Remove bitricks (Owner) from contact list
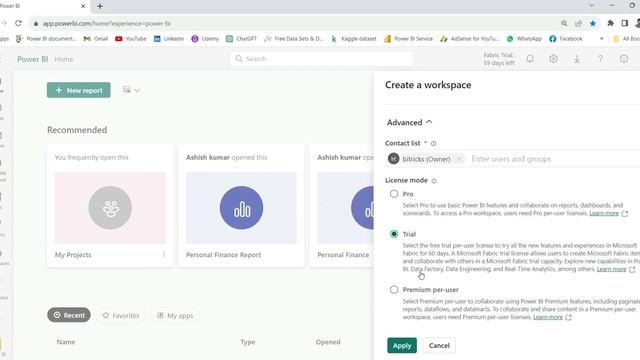This screenshot has width=640, height=360. [x=459, y=159]
